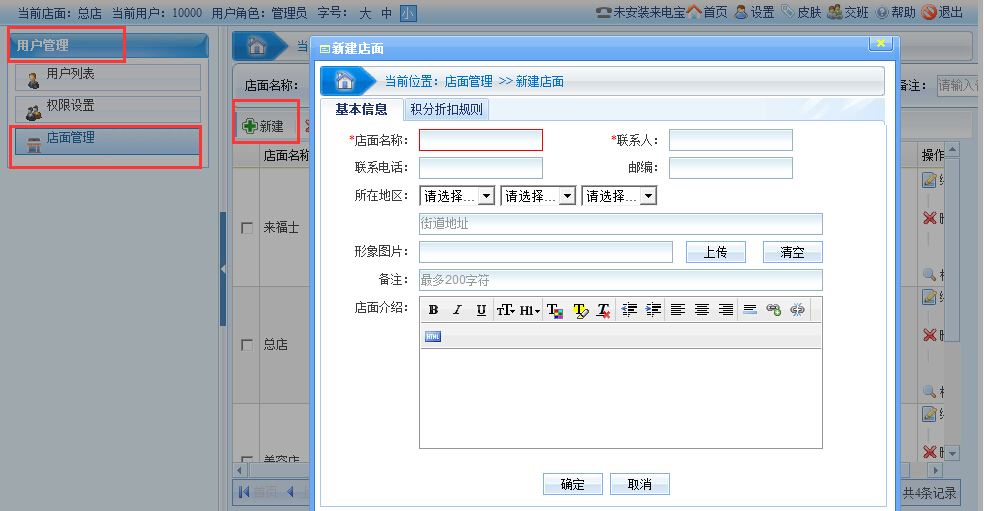Select the 大 font size option
The image size is (984, 511).
pos(365,13)
